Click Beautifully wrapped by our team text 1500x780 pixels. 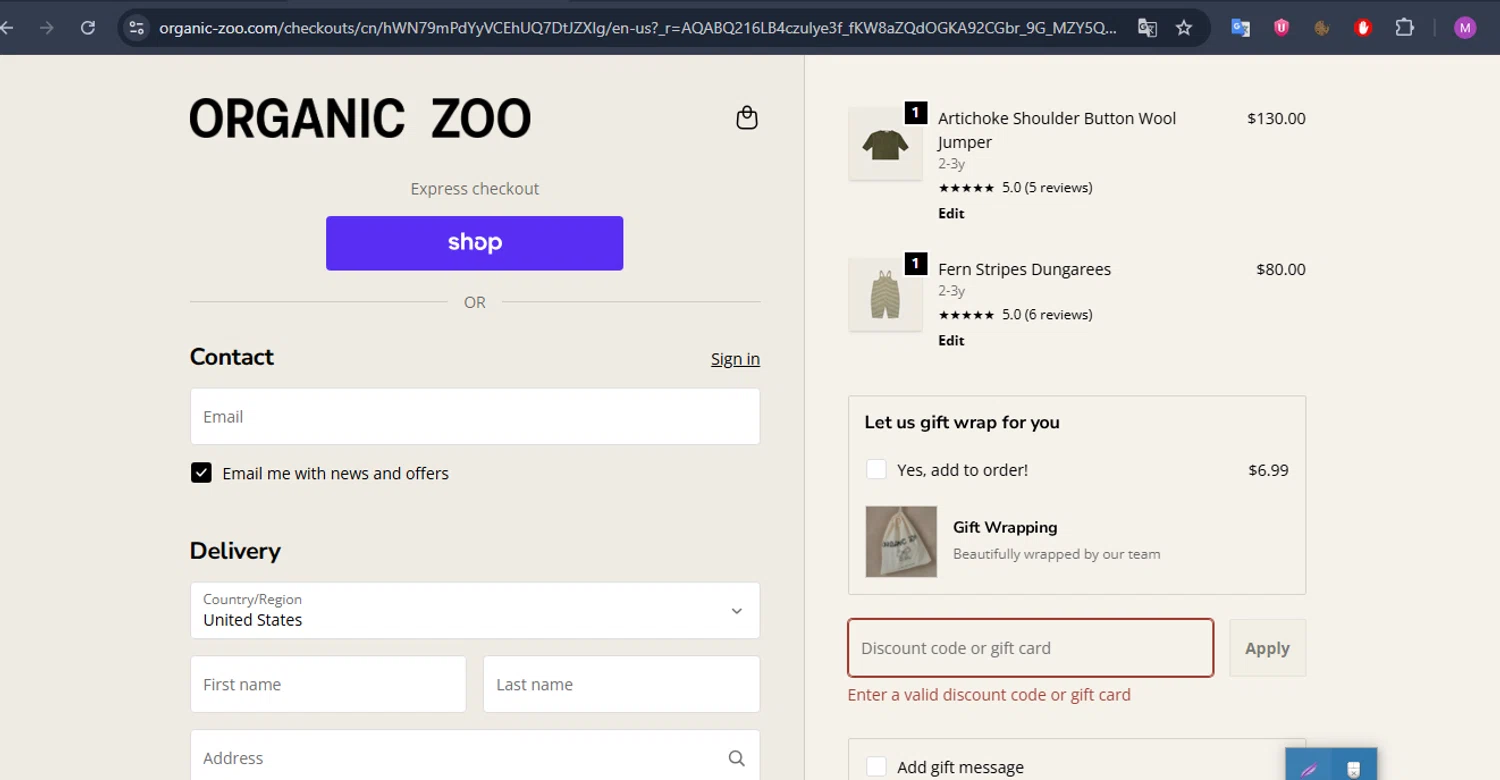1057,554
